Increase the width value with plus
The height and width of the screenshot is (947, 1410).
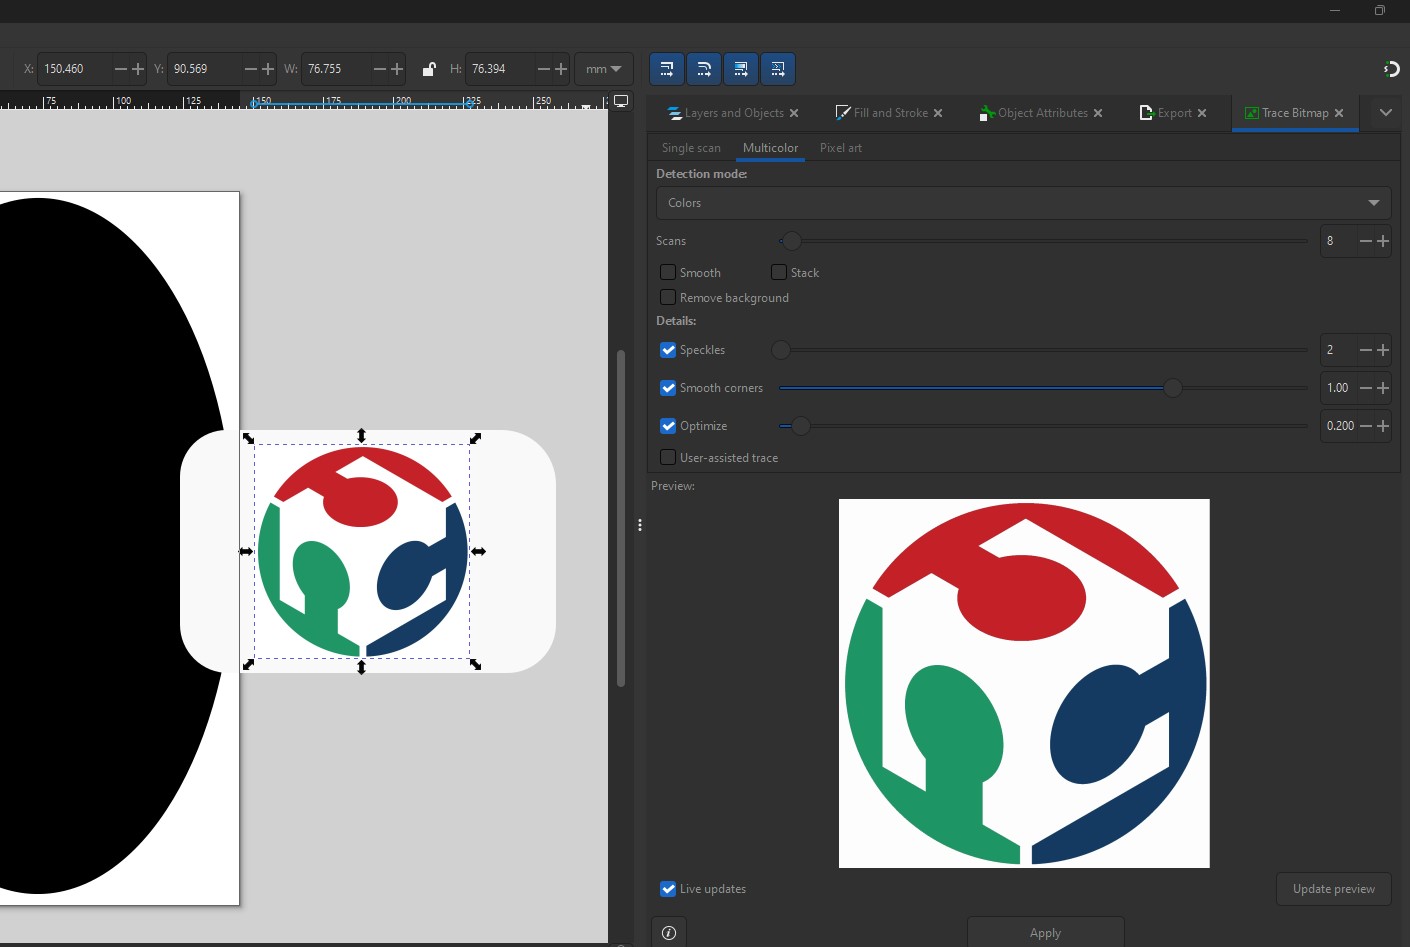coord(397,69)
